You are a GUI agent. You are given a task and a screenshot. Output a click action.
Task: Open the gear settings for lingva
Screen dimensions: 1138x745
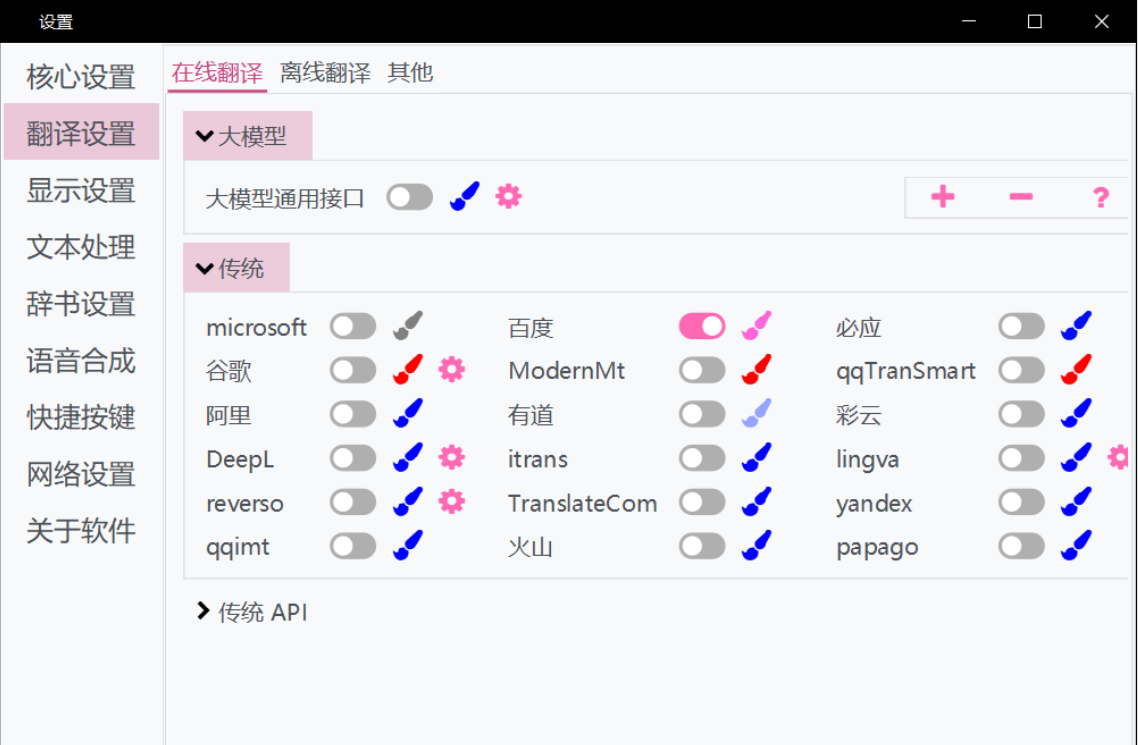[x=1118, y=458]
